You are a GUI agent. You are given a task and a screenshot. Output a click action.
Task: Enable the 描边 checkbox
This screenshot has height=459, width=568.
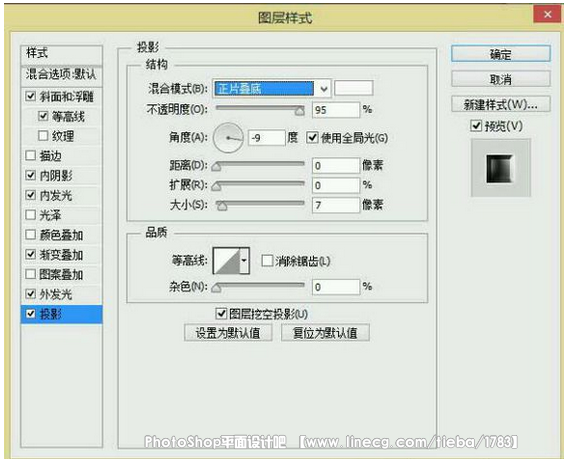31,155
